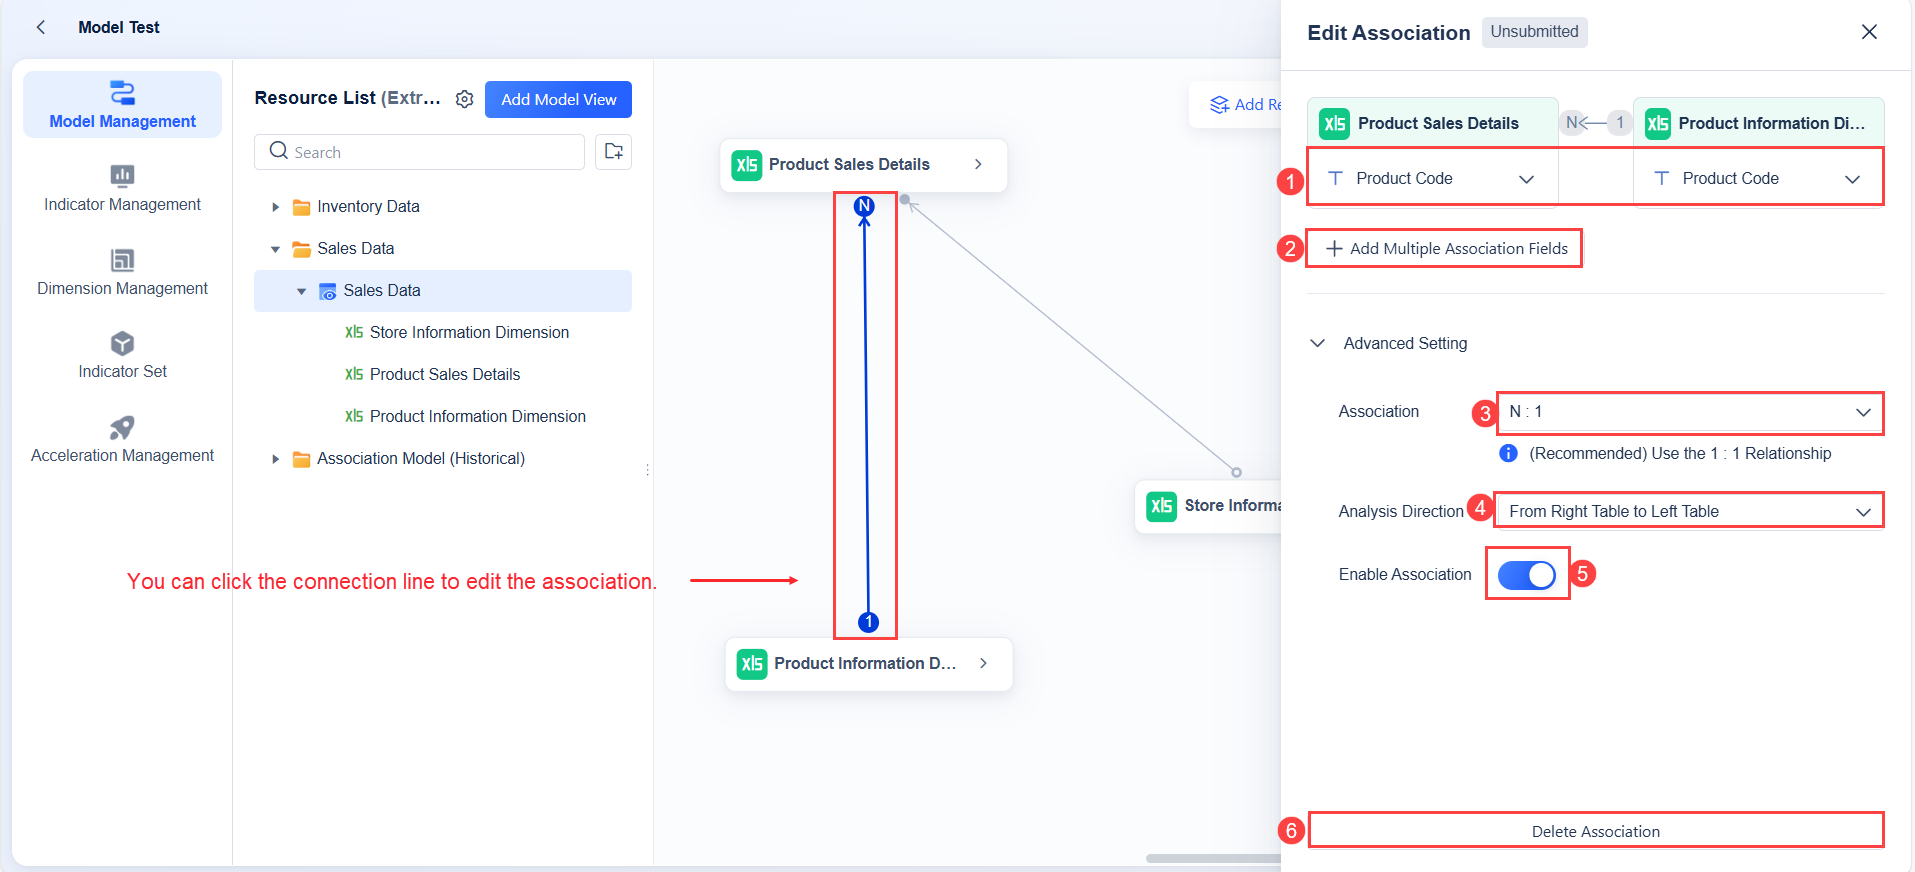Expand Product Sales Details node chevron
Viewport: 1915px width, 872px height.
click(978, 165)
